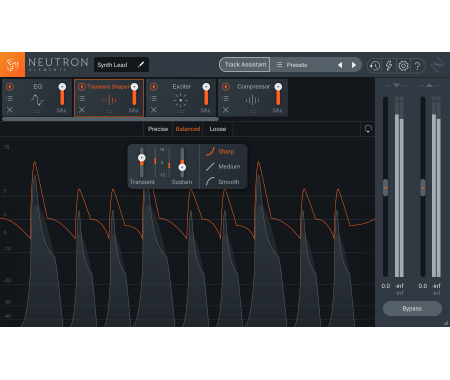Select the Precise mode tab
The image size is (450, 380).
click(x=158, y=129)
